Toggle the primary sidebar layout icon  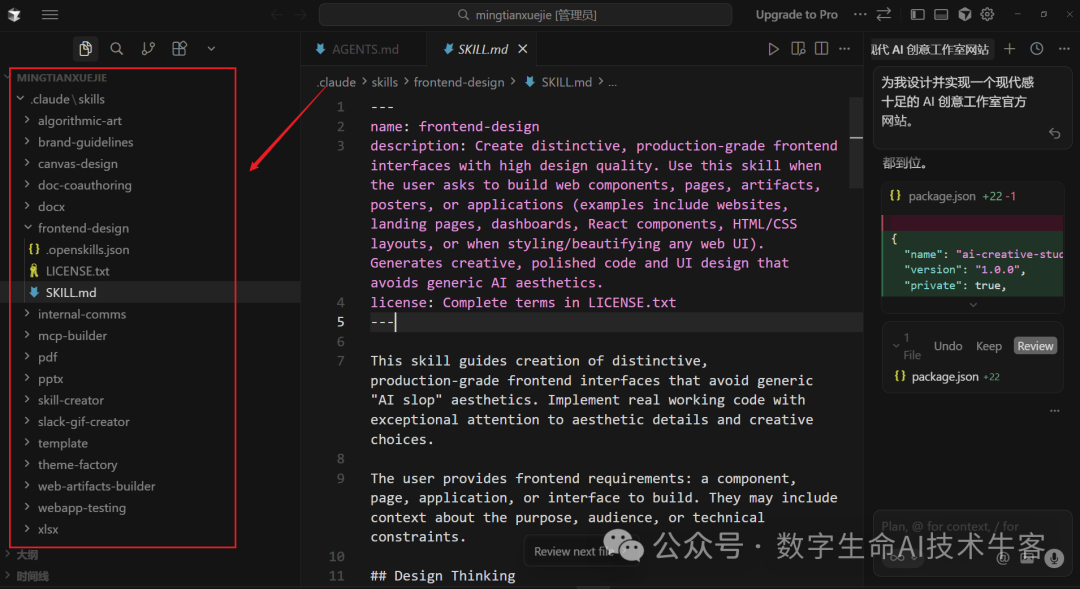pos(917,14)
